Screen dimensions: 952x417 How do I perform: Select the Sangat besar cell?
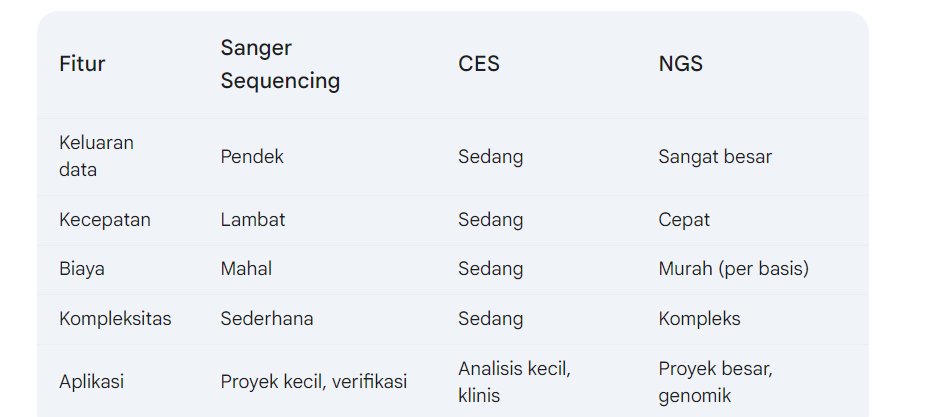pos(715,157)
